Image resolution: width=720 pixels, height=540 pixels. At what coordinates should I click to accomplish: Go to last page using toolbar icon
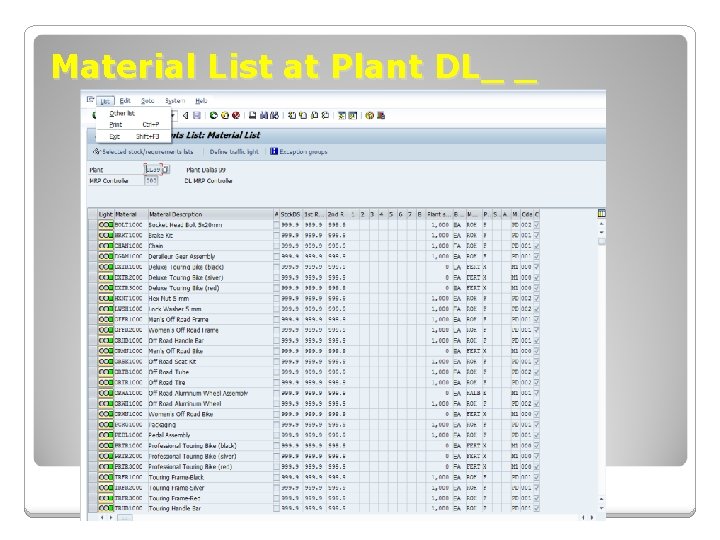(325, 116)
